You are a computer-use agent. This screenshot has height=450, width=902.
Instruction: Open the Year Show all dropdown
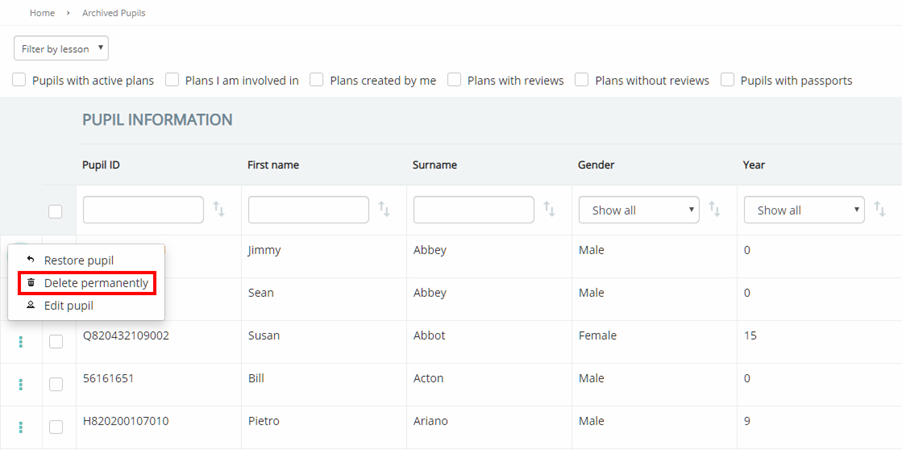[804, 210]
